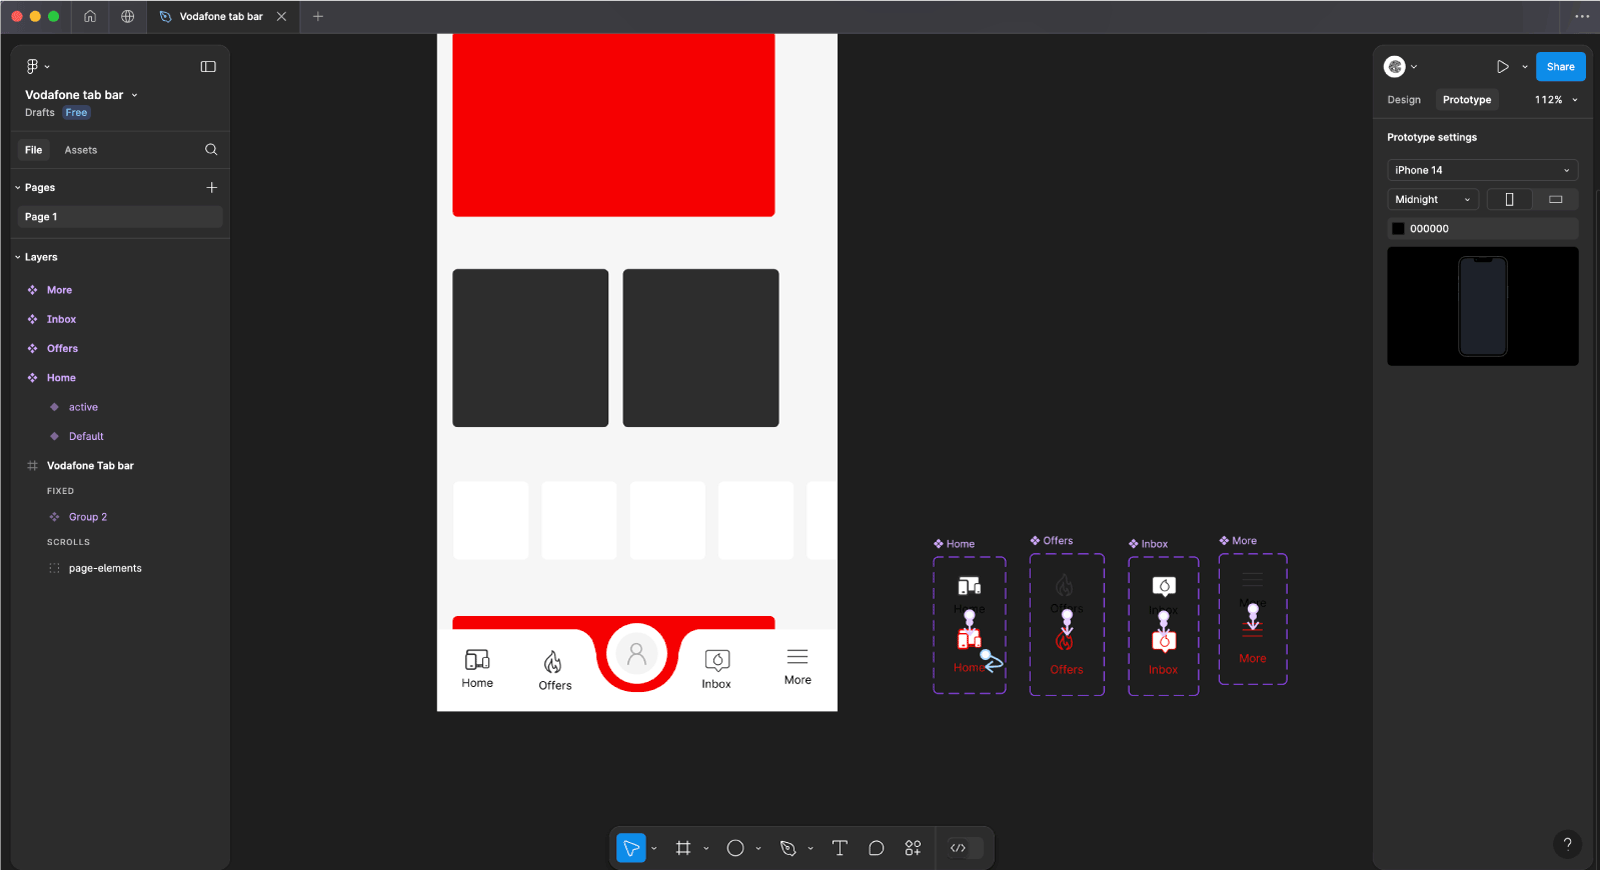The image size is (1600, 870).
Task: Open the Midnight device color dropdown
Action: pos(1432,199)
